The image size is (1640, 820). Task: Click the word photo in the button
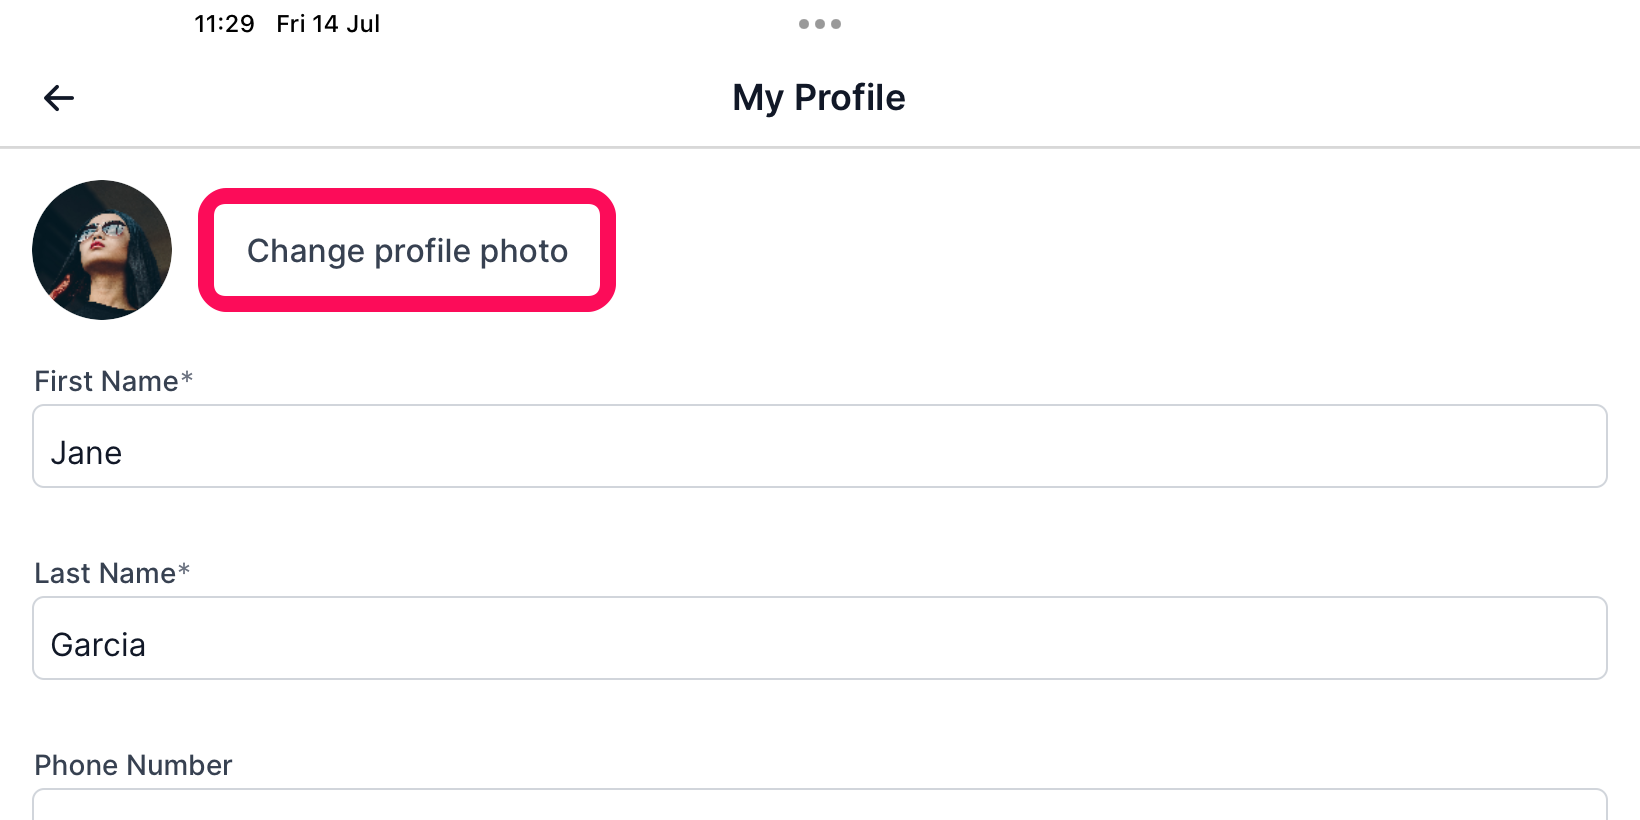524,251
